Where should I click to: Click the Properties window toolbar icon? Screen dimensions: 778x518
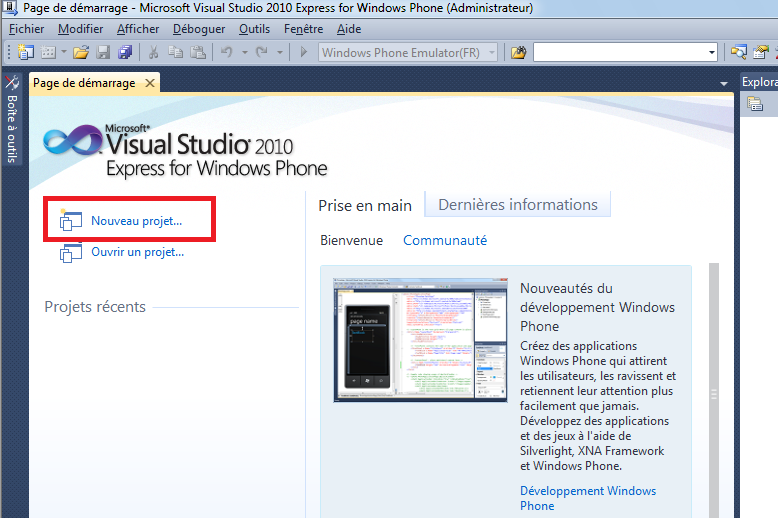pos(761,52)
